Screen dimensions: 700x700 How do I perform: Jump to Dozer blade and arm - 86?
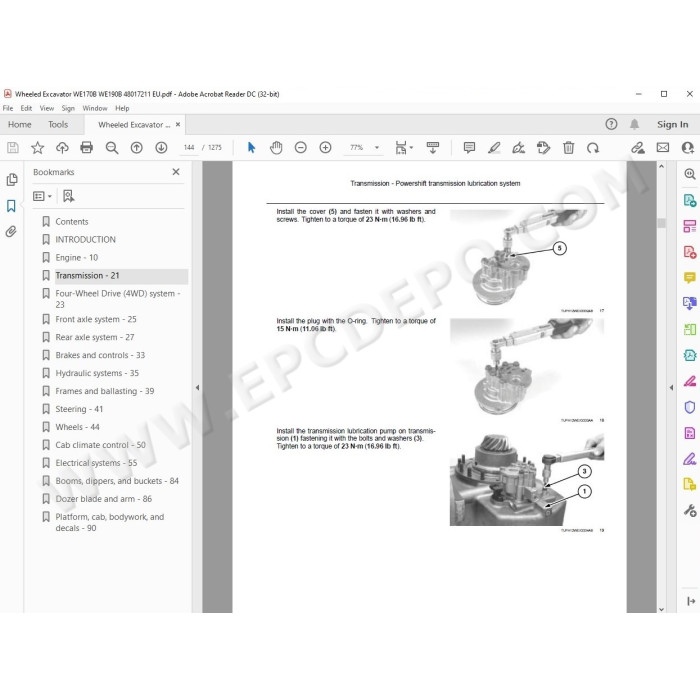[104, 499]
